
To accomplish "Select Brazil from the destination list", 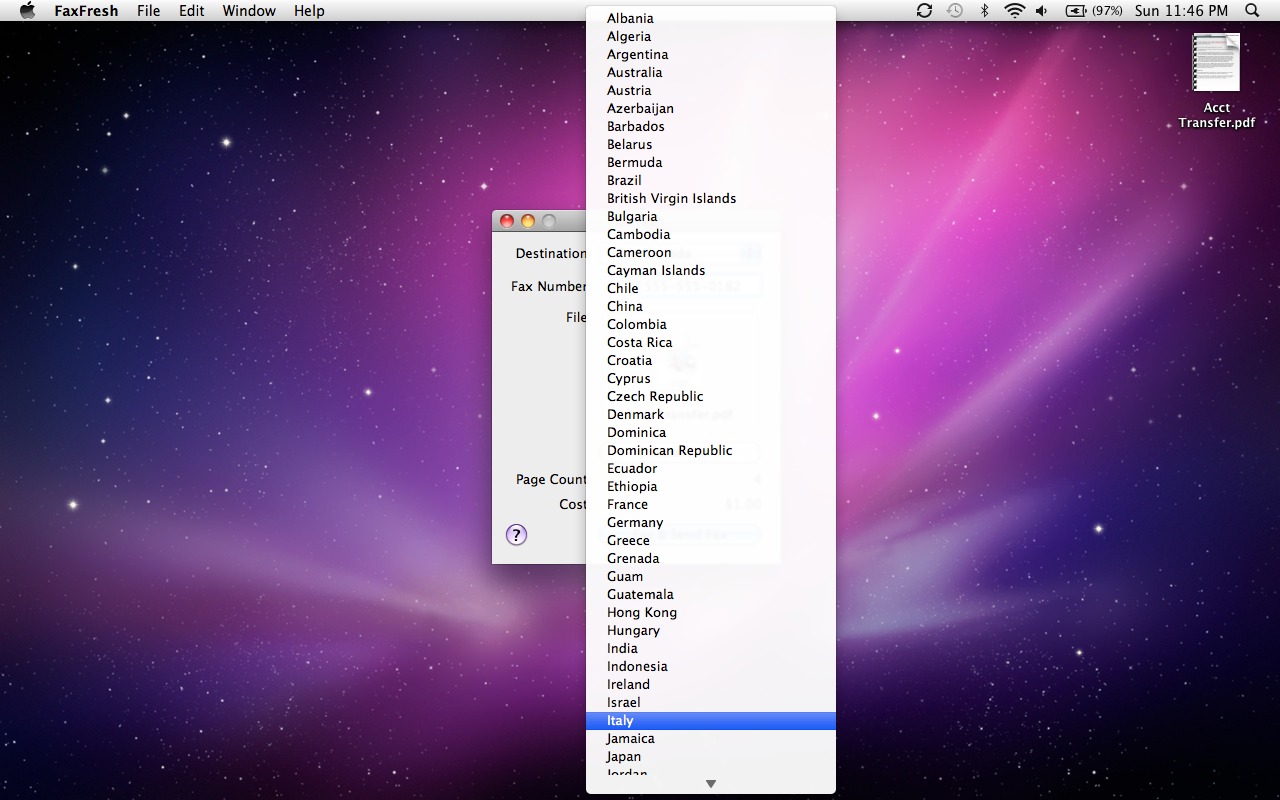I will [711, 180].
